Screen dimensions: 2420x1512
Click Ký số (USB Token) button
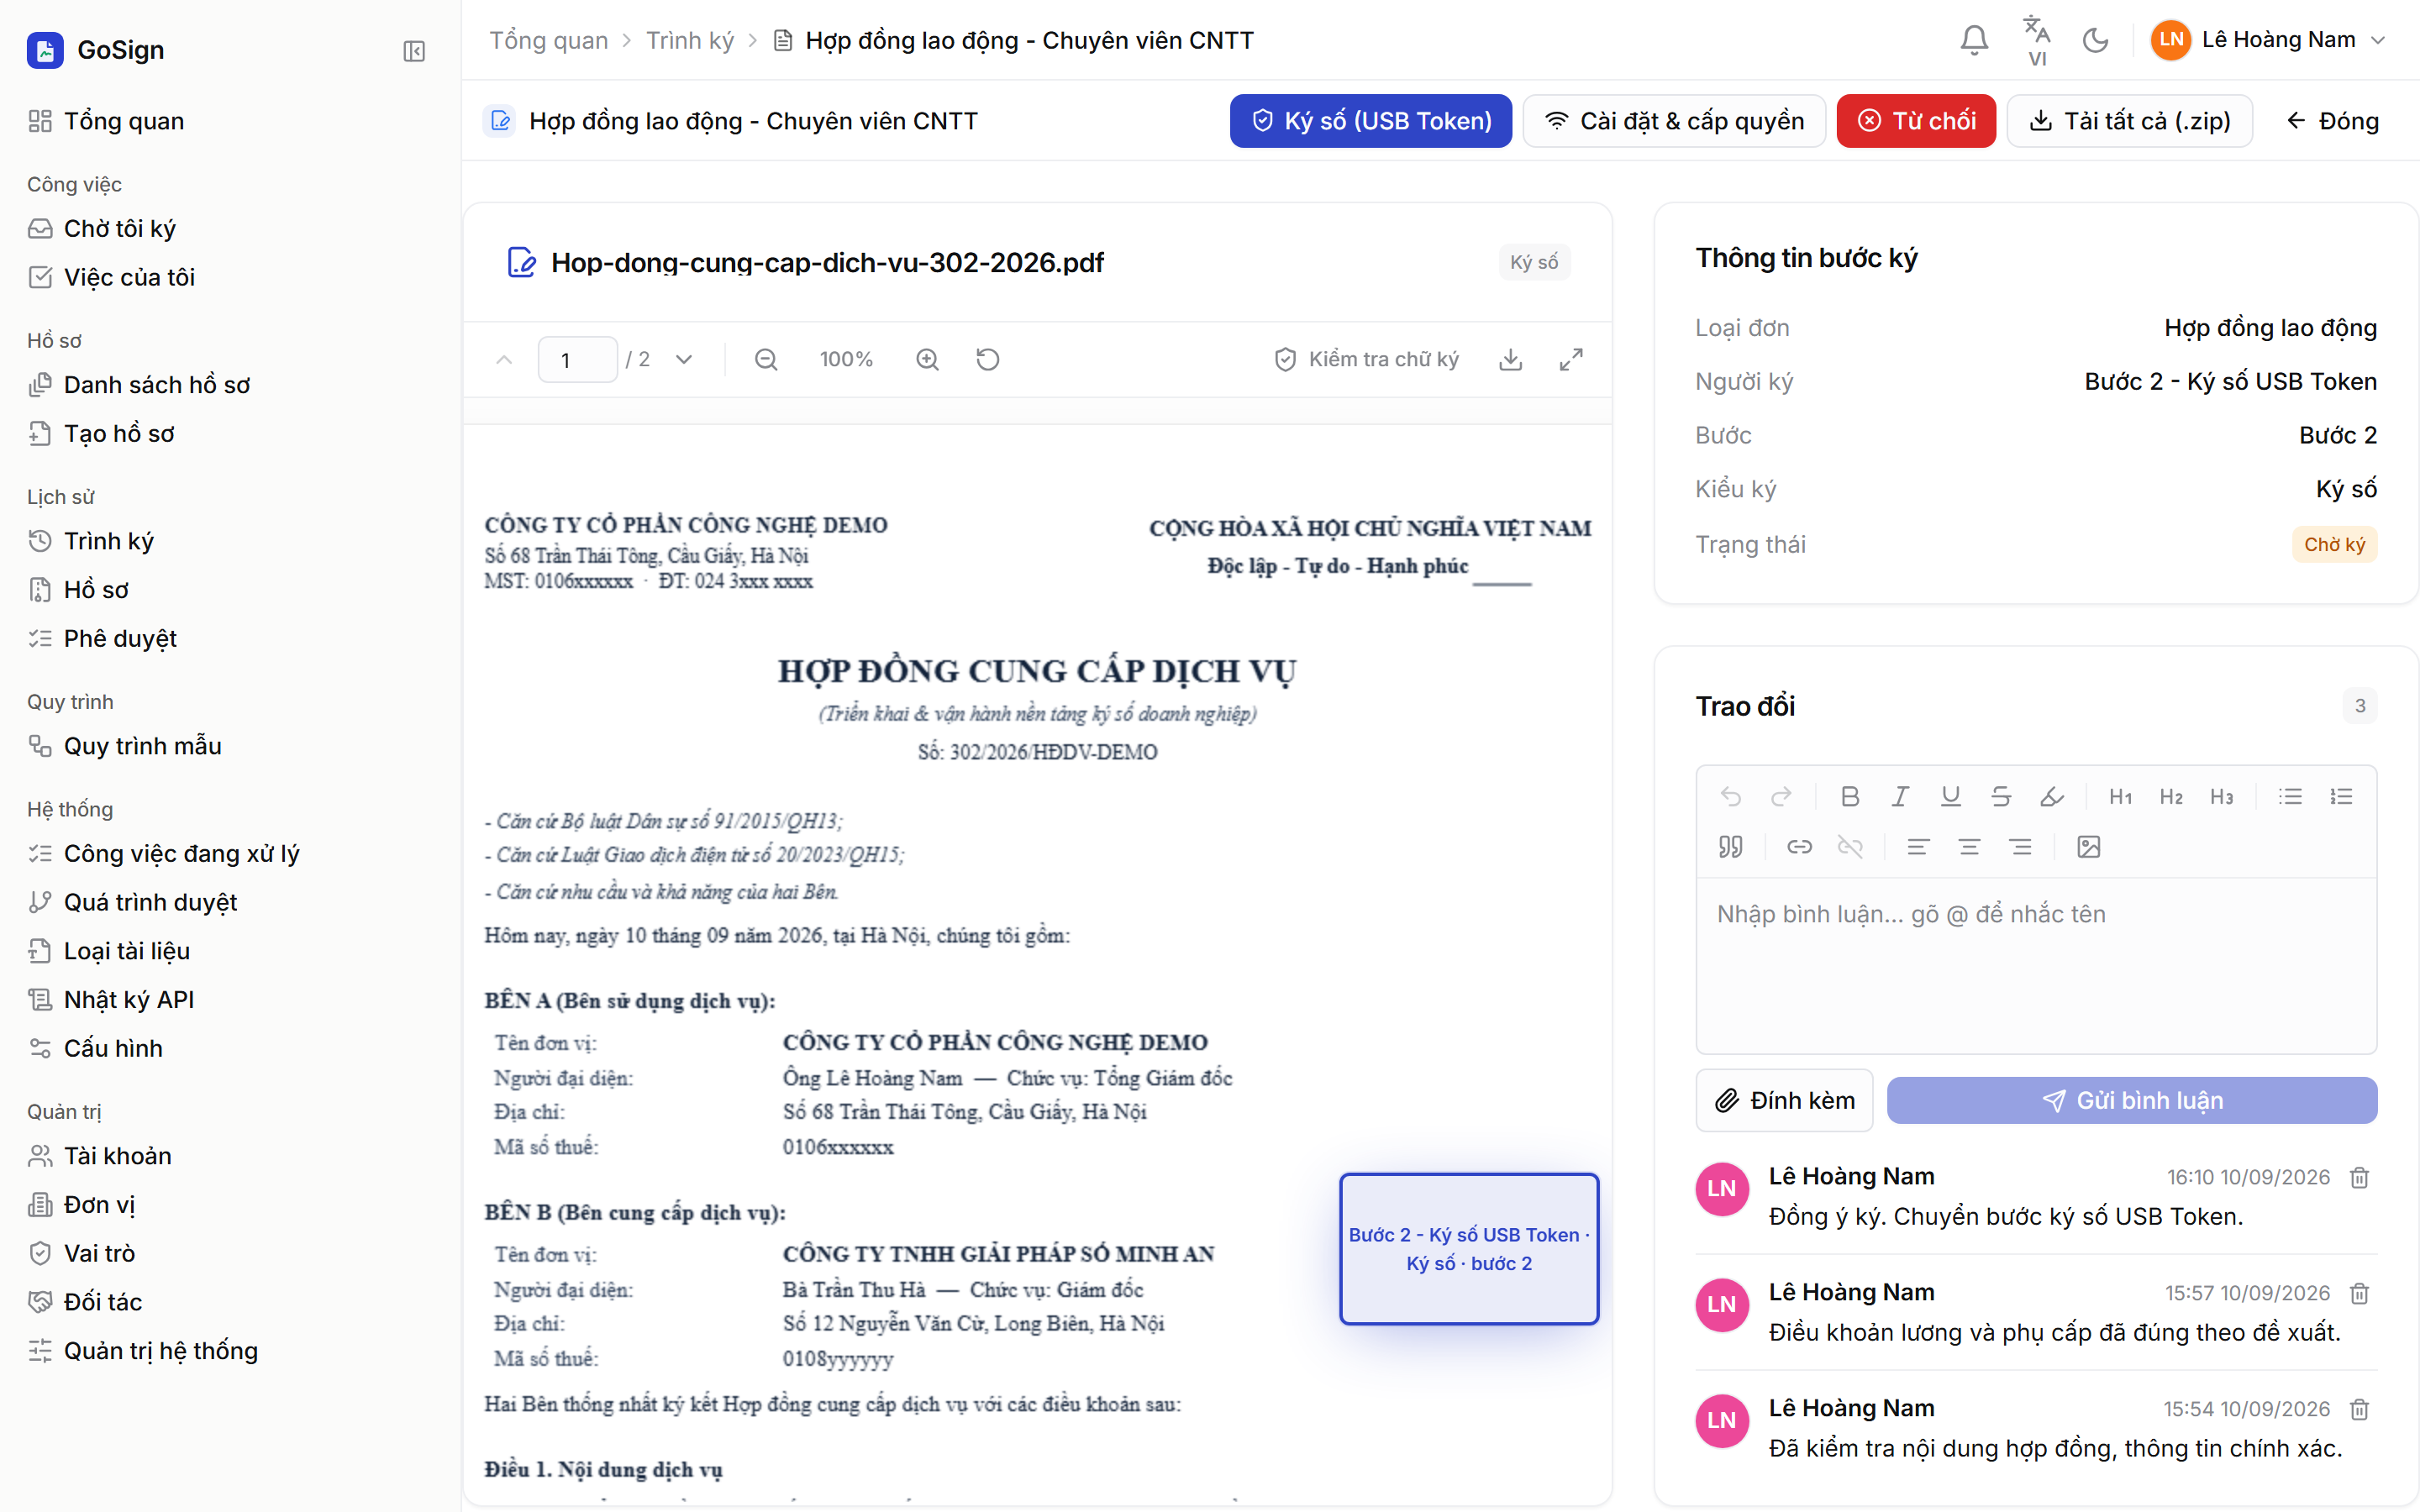point(1370,121)
